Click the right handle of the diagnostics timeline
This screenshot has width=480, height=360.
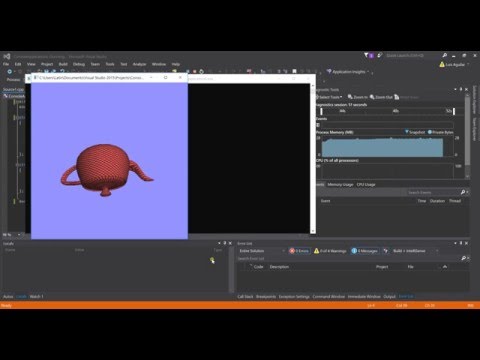(454, 111)
